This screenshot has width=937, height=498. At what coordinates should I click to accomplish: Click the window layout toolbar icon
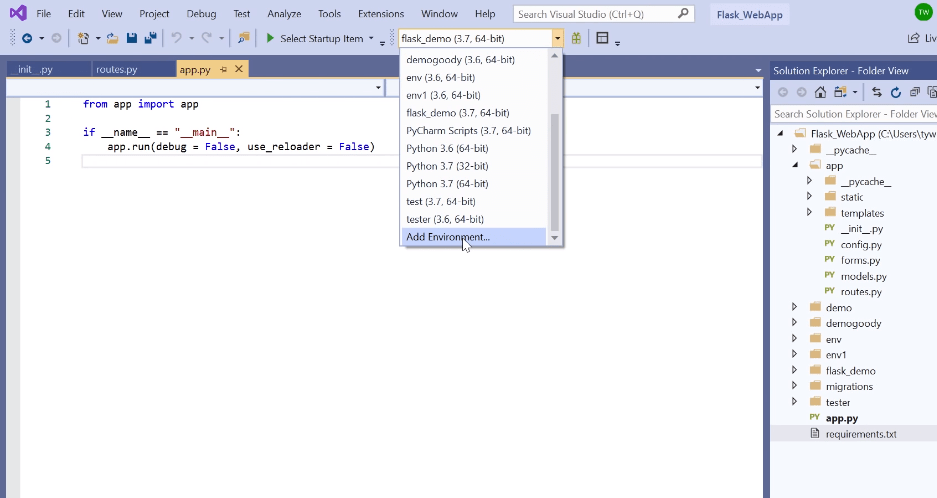coord(602,38)
